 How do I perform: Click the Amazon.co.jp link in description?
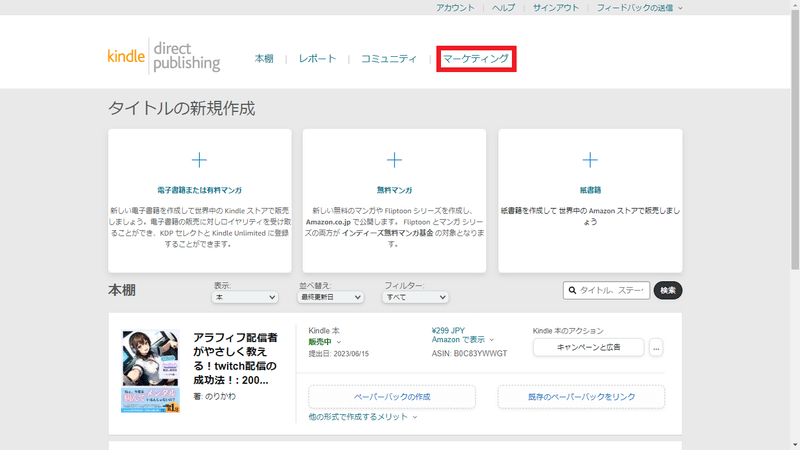click(x=328, y=222)
